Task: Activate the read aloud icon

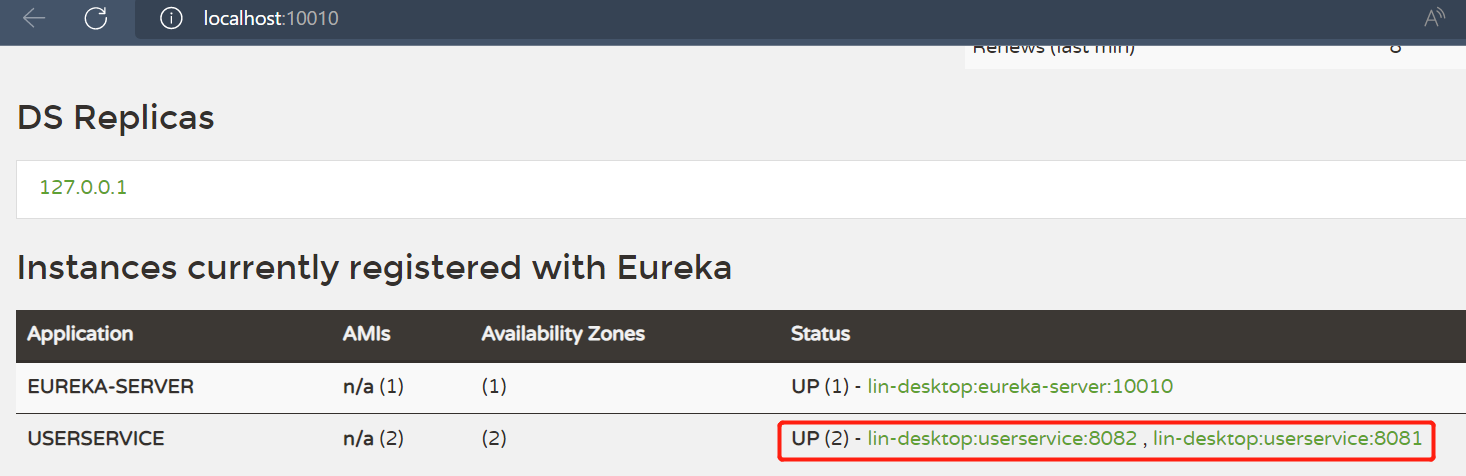Action: coord(1435,18)
